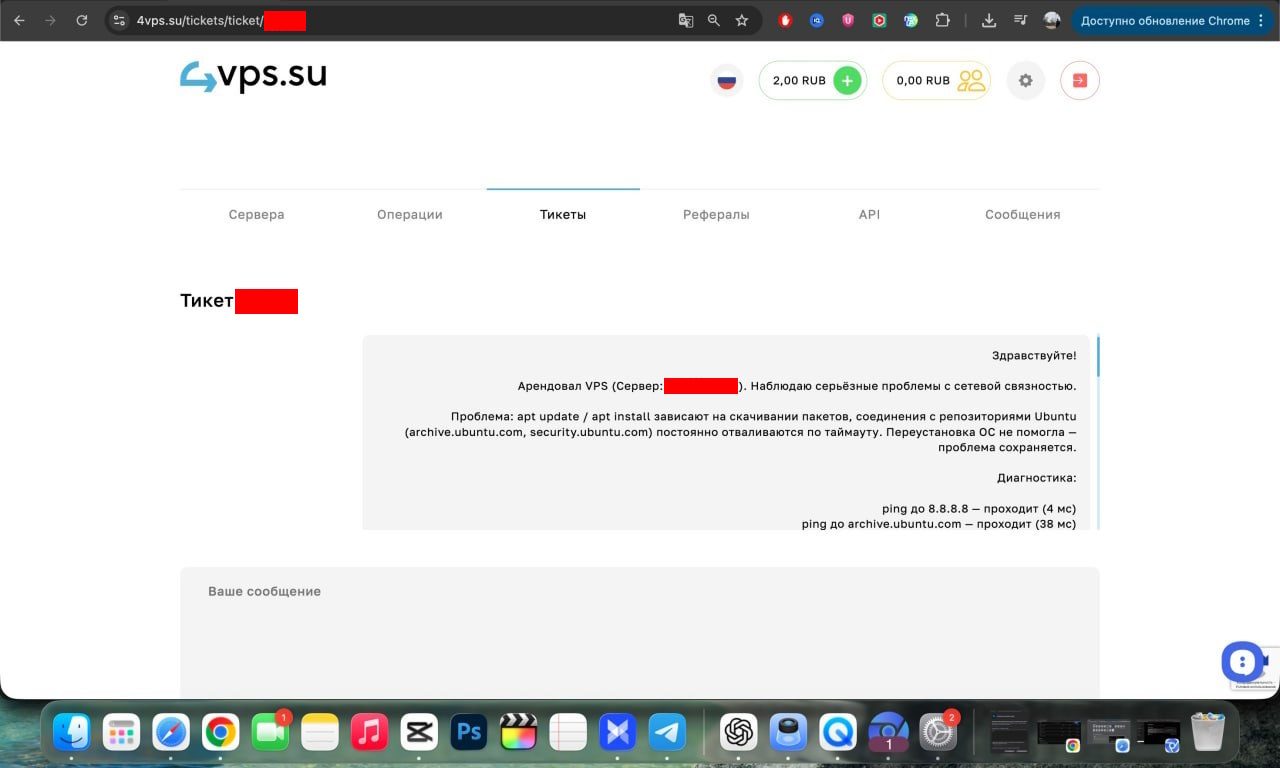Select the Russian flag language icon
Screen dimensions: 1280x768
click(x=727, y=81)
